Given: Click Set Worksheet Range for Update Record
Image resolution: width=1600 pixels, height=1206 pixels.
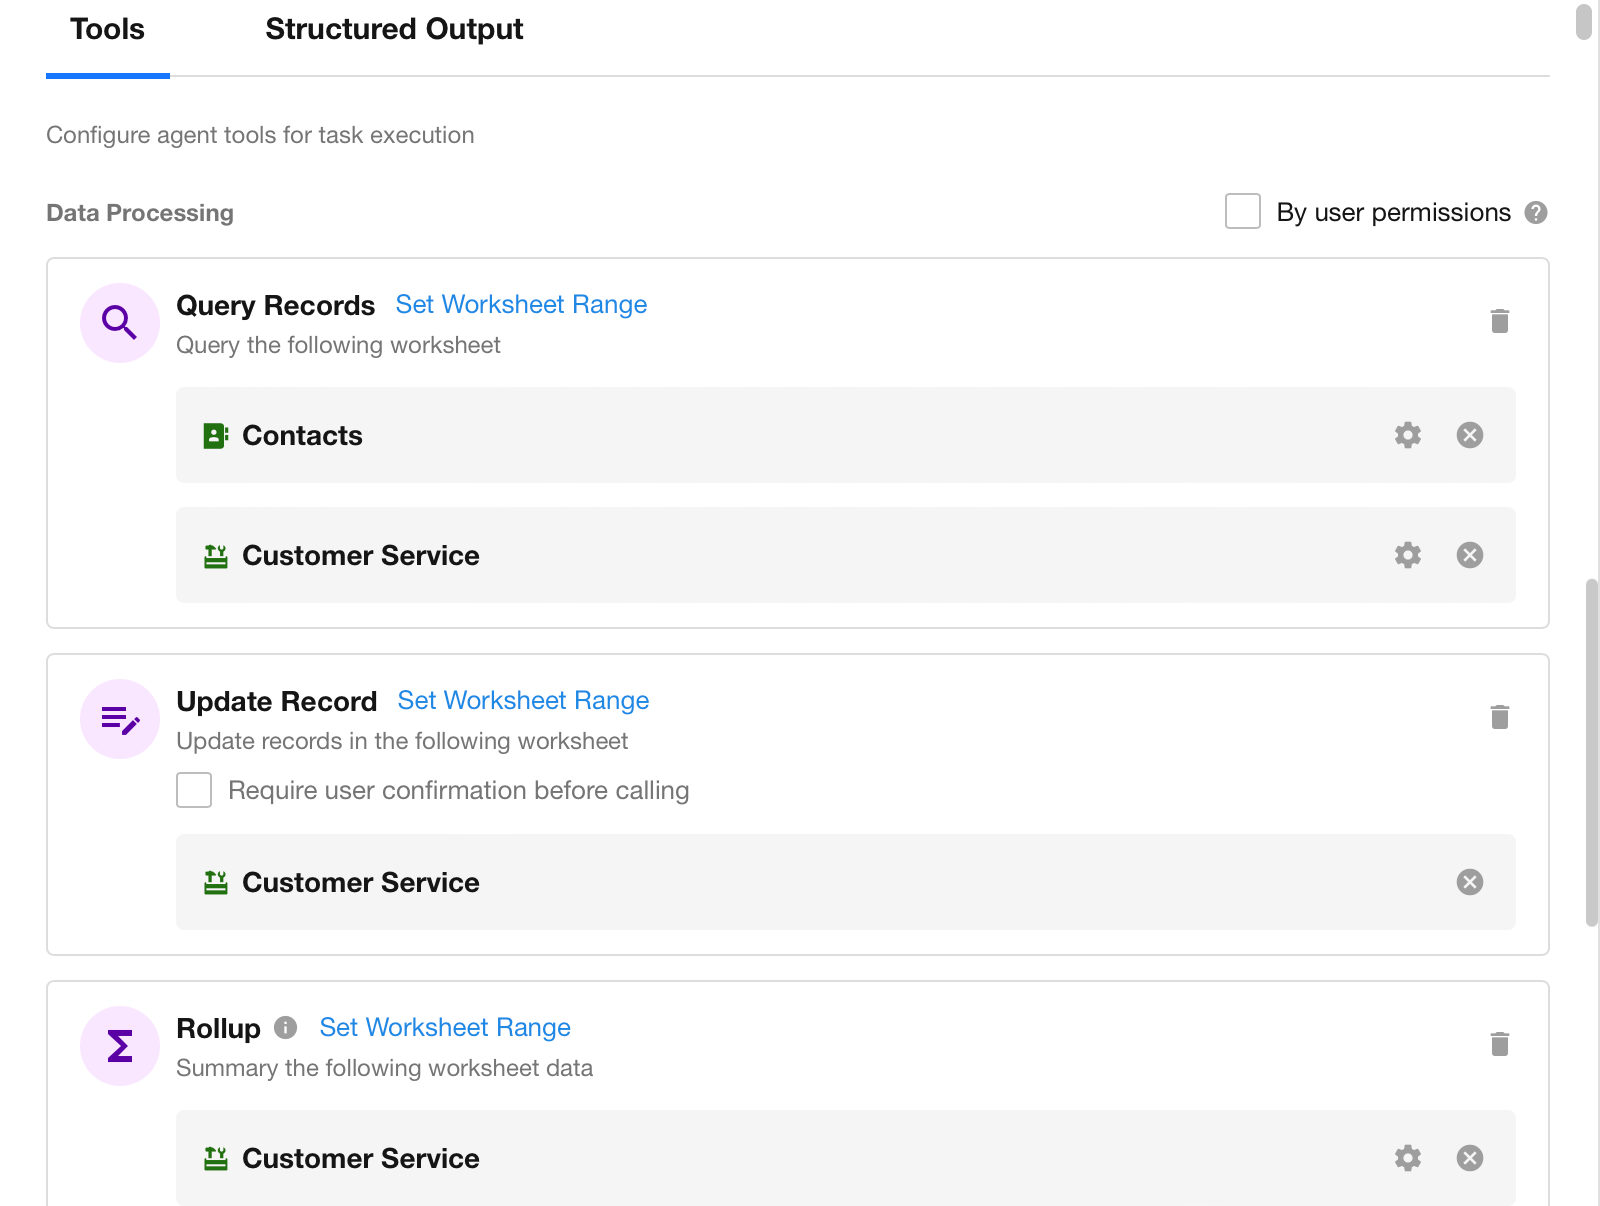Looking at the screenshot, I should click(523, 701).
